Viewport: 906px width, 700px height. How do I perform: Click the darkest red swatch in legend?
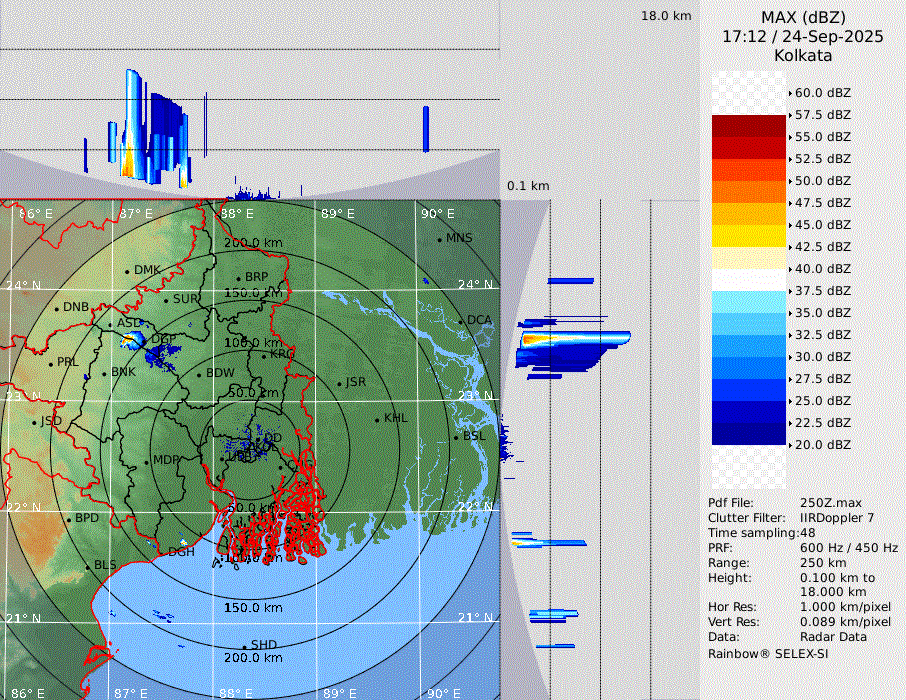(749, 126)
